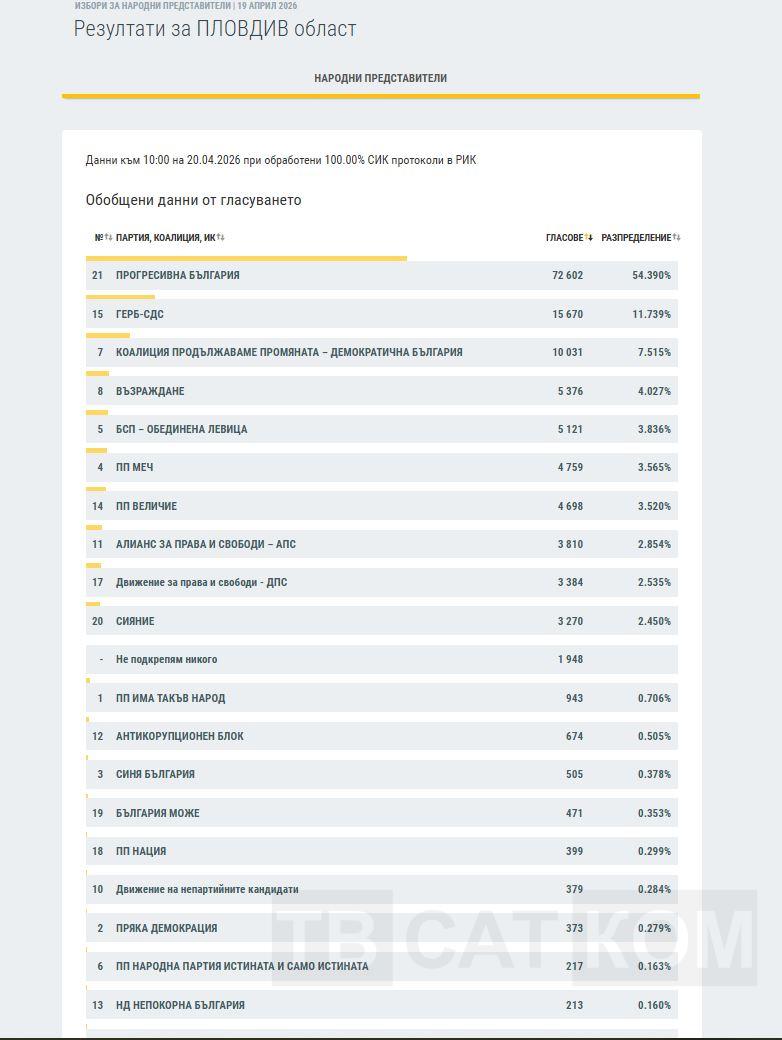Click the sort arrow beside ГЛАСОВЕ
782x1040 pixels.
coord(589,238)
